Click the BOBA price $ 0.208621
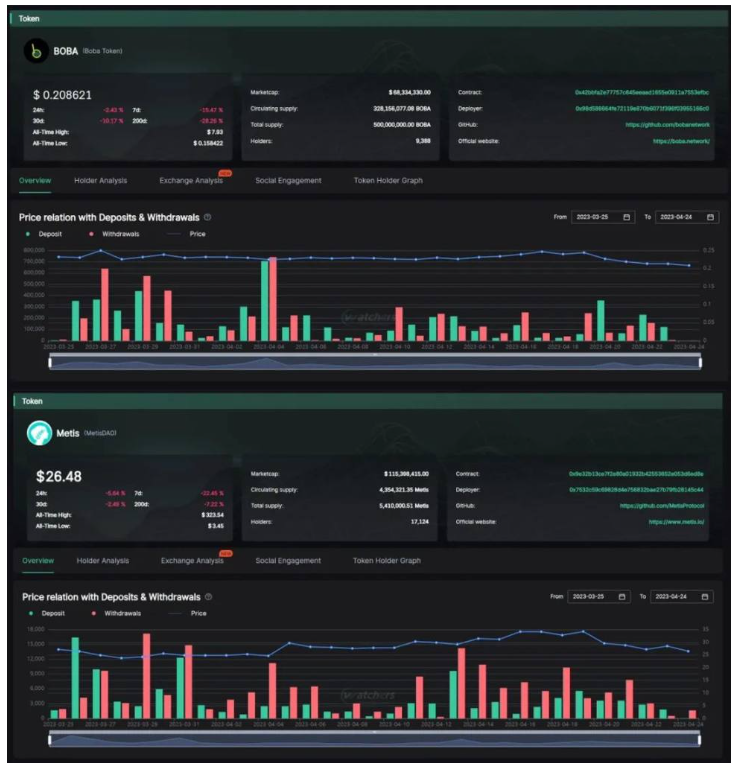This screenshot has width=738, height=767. point(62,95)
